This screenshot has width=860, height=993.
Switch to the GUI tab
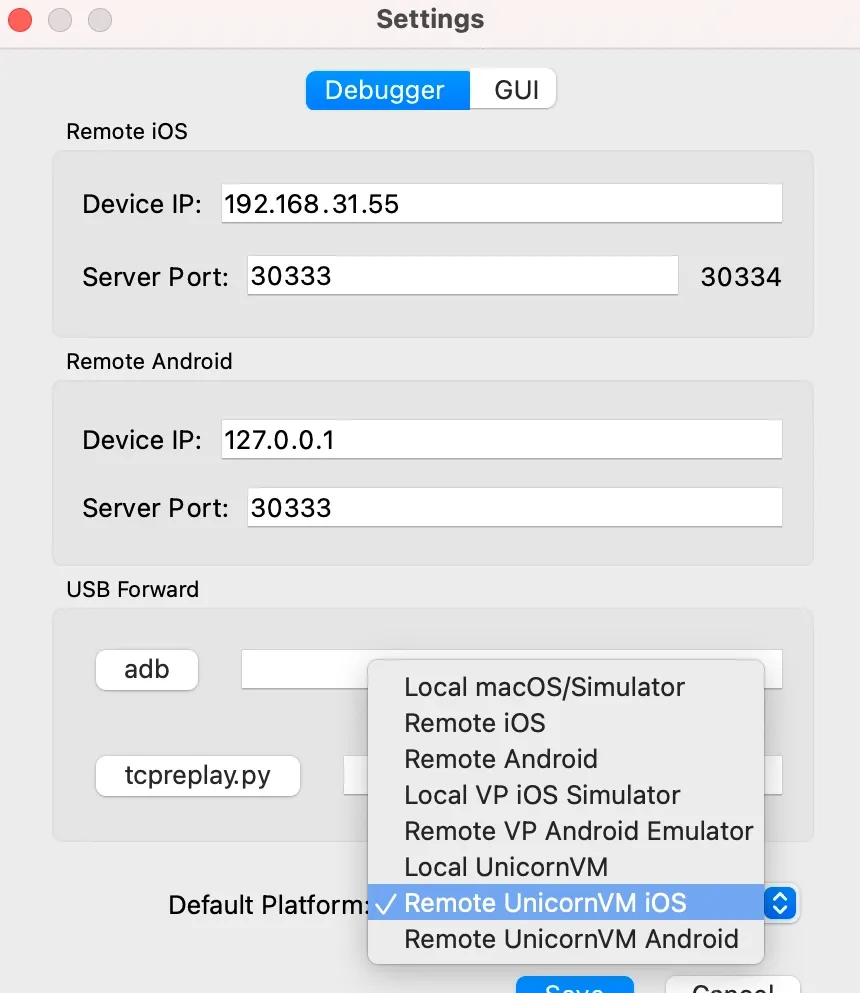[513, 90]
